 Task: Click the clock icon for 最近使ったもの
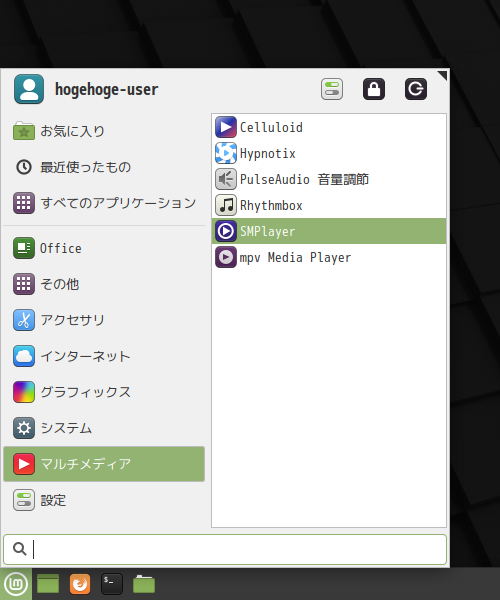[x=24, y=167]
